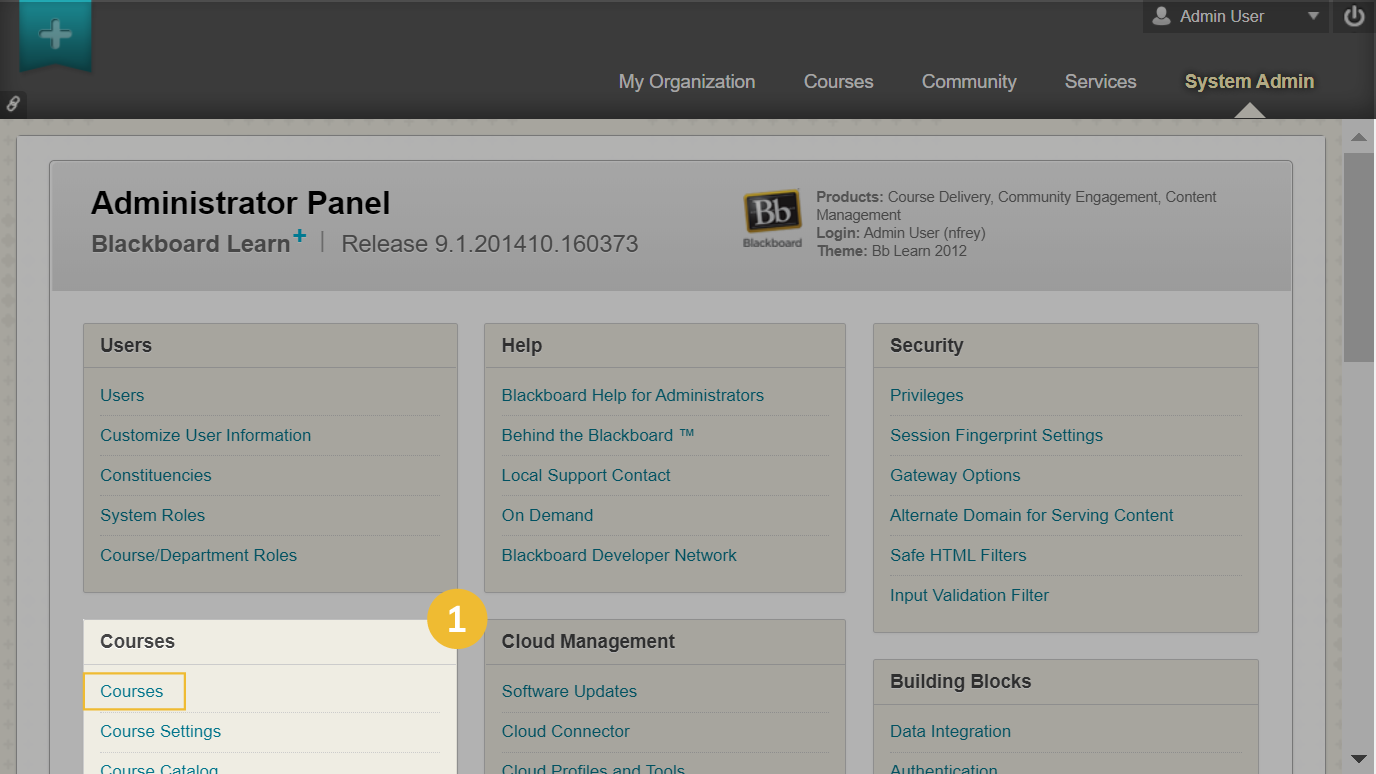Open Cloud Connector
1376x774 pixels.
click(x=566, y=732)
